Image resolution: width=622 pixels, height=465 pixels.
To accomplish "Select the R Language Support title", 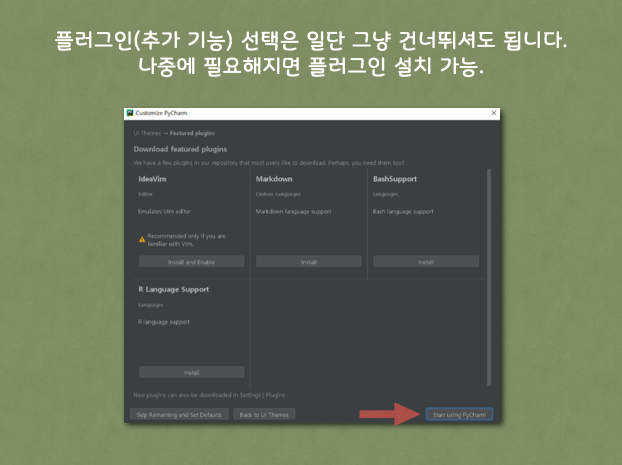I will point(173,289).
